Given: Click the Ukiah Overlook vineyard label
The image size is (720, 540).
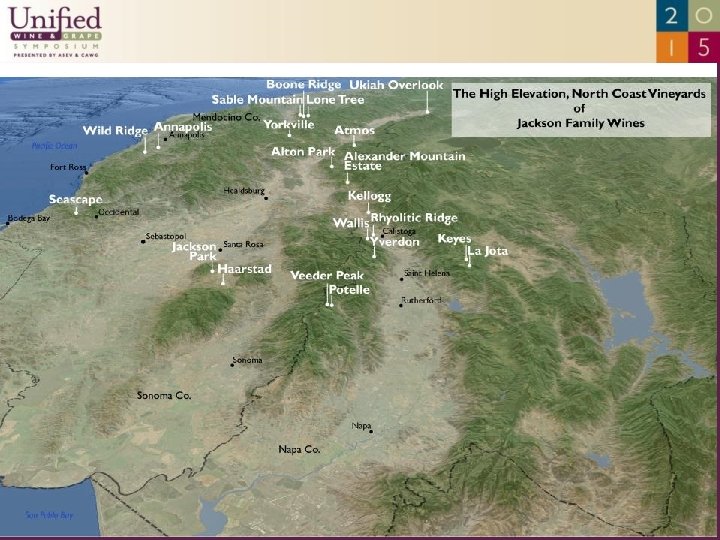Looking at the screenshot, I should click(396, 85).
